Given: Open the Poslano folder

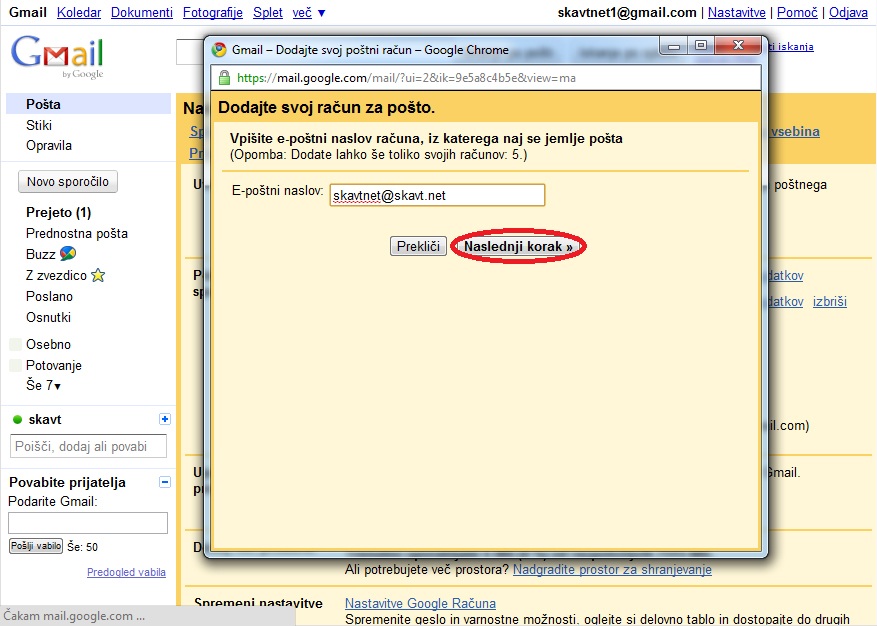Looking at the screenshot, I should (49, 296).
